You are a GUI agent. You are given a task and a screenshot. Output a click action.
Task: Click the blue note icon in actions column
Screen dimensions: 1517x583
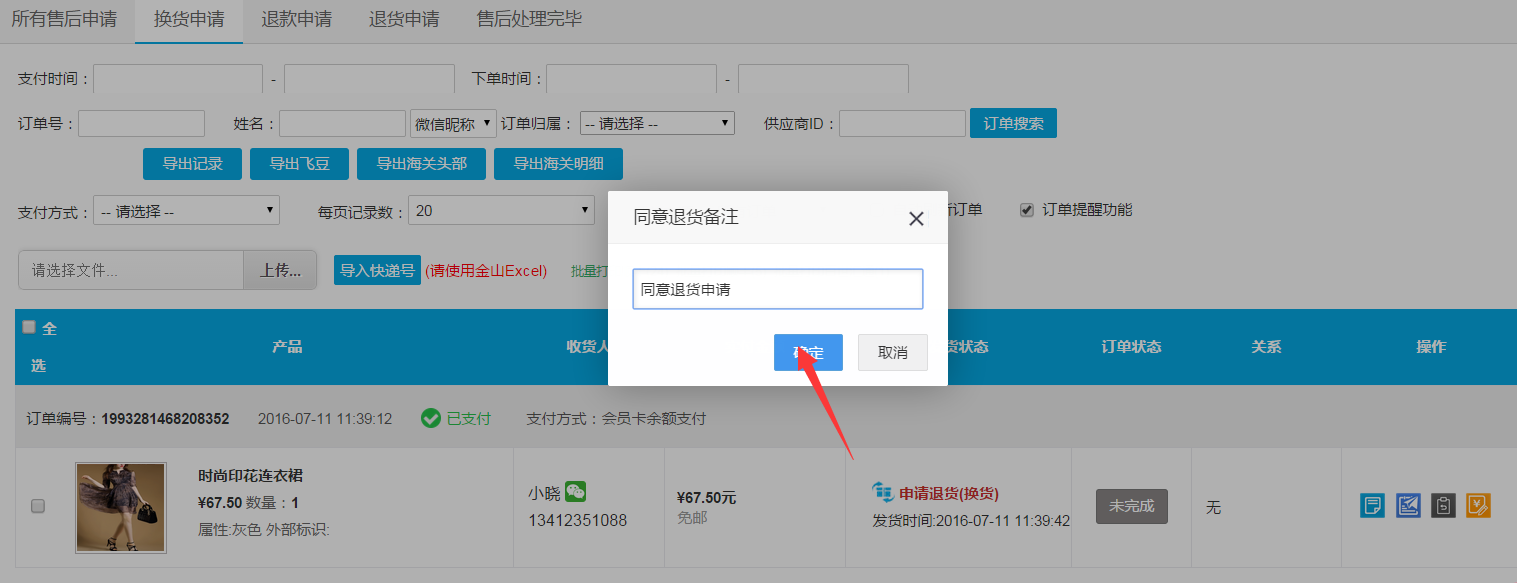pyautogui.click(x=1372, y=506)
